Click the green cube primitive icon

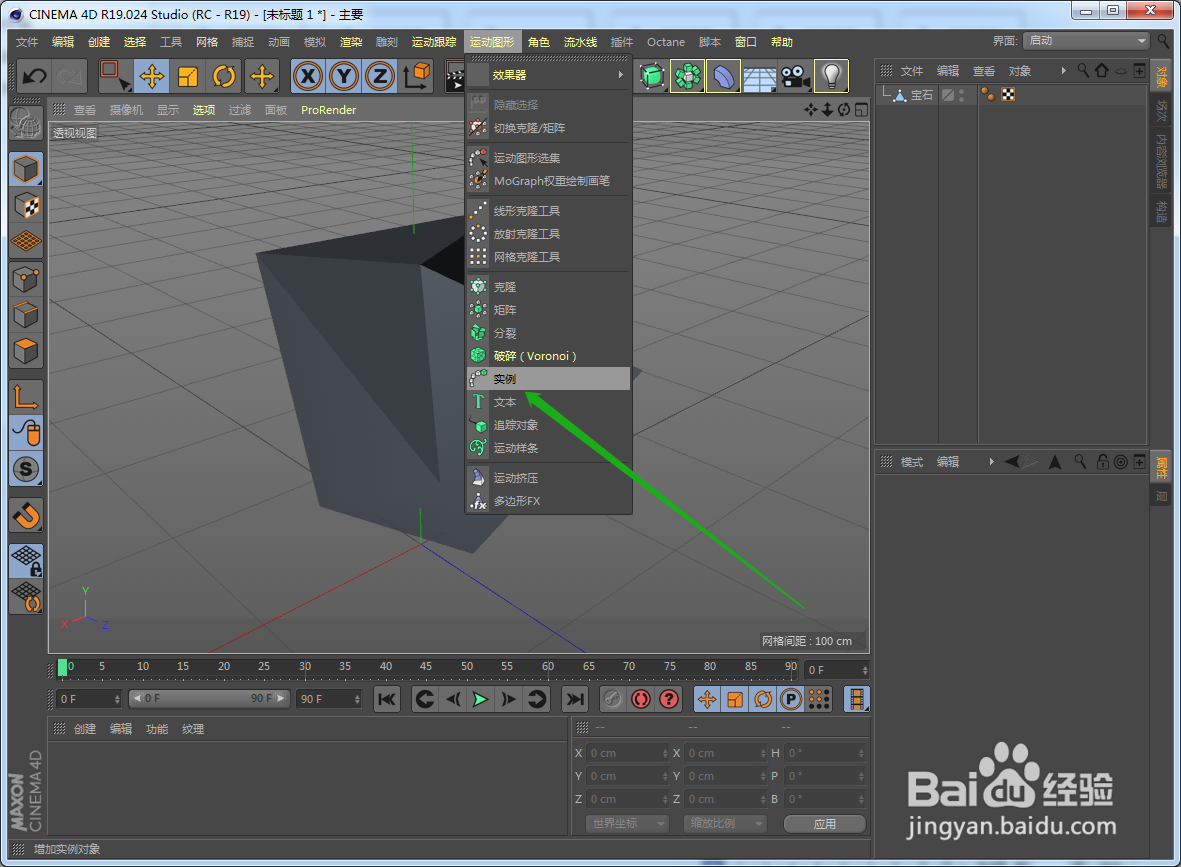pyautogui.click(x=652, y=76)
